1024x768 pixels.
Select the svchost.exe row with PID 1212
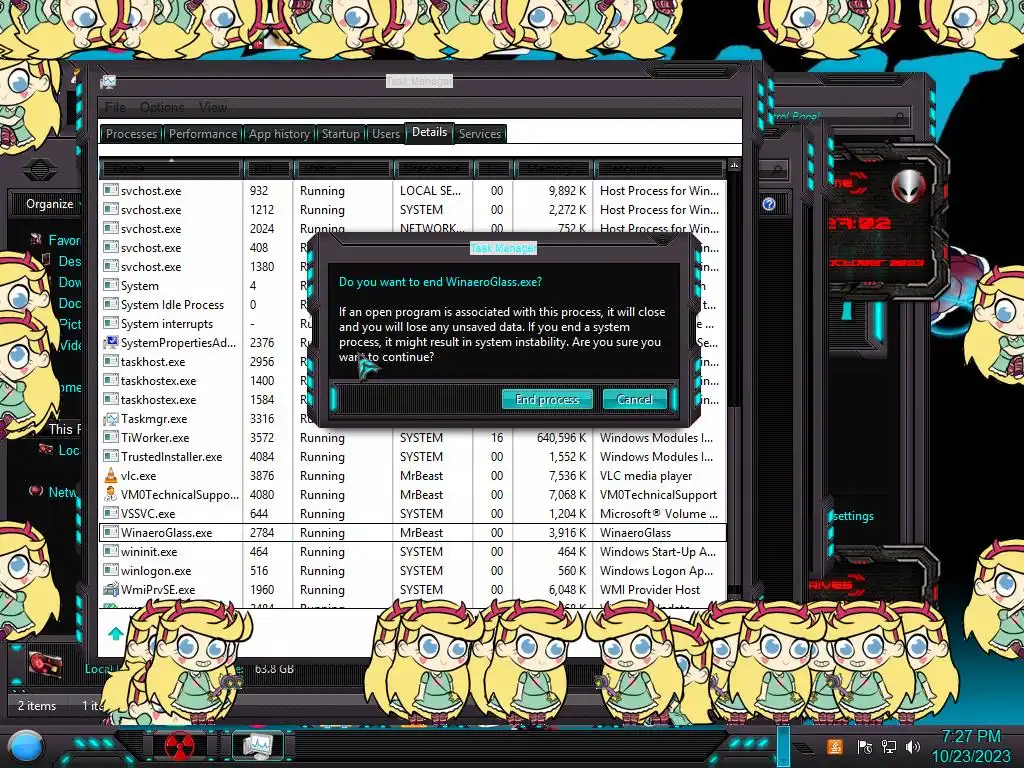413,210
